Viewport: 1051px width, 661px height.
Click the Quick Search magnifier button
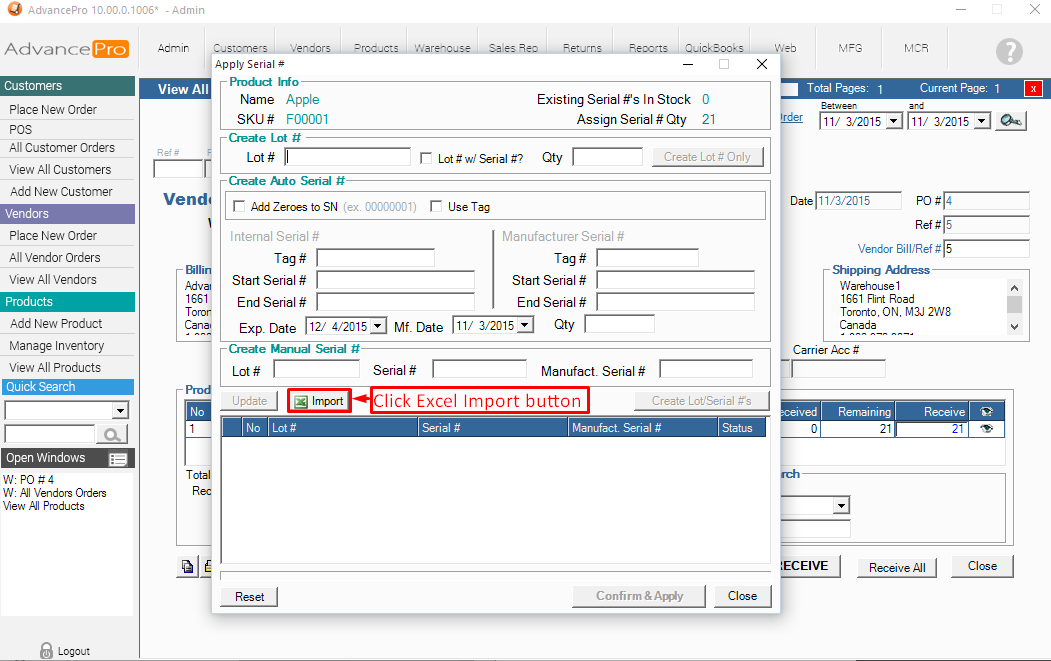112,434
